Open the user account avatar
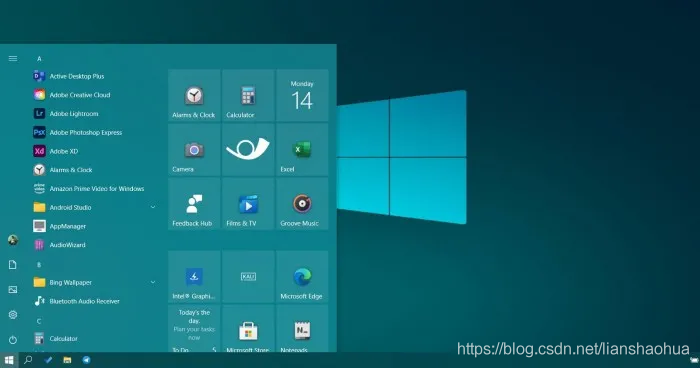The height and width of the screenshot is (368, 700). [x=13, y=240]
